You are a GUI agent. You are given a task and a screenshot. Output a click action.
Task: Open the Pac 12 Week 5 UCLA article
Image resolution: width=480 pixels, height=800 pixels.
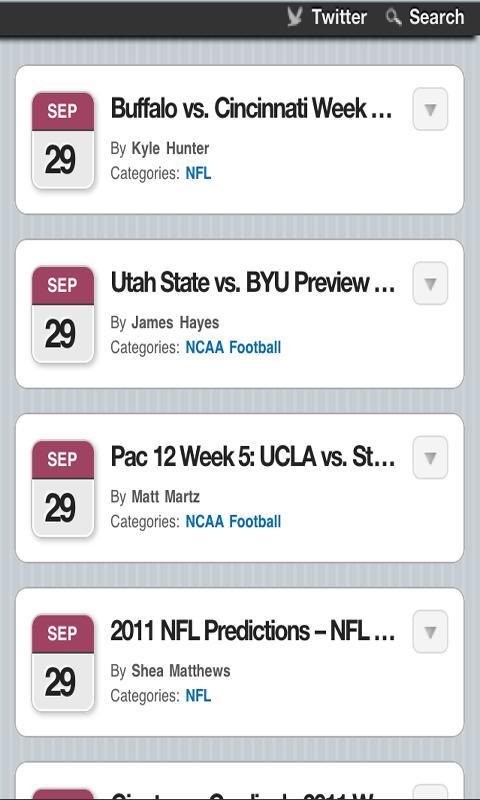pos(252,457)
